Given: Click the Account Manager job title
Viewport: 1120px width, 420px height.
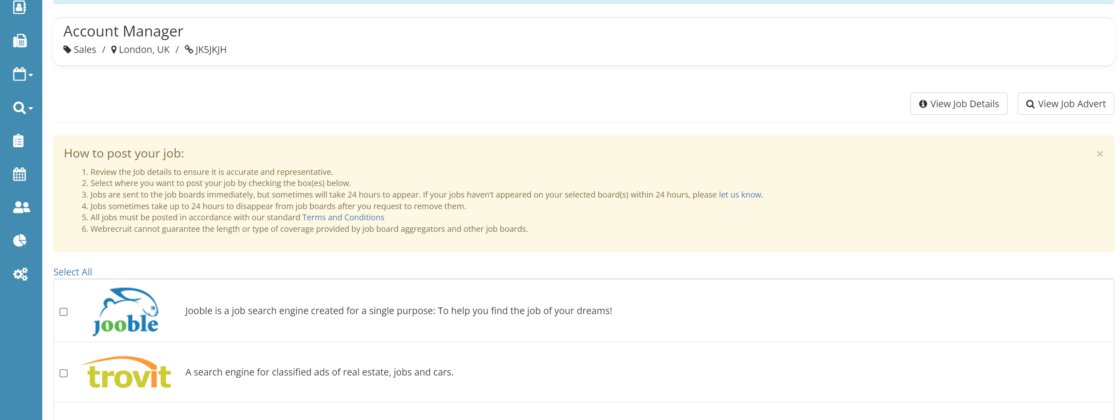Looking at the screenshot, I should (123, 32).
